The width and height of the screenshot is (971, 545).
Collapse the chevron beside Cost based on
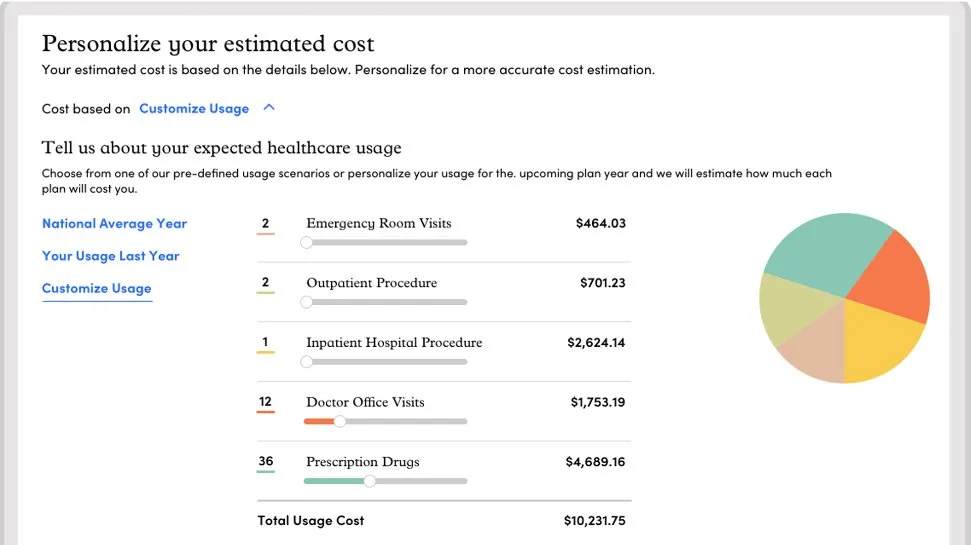click(268, 108)
